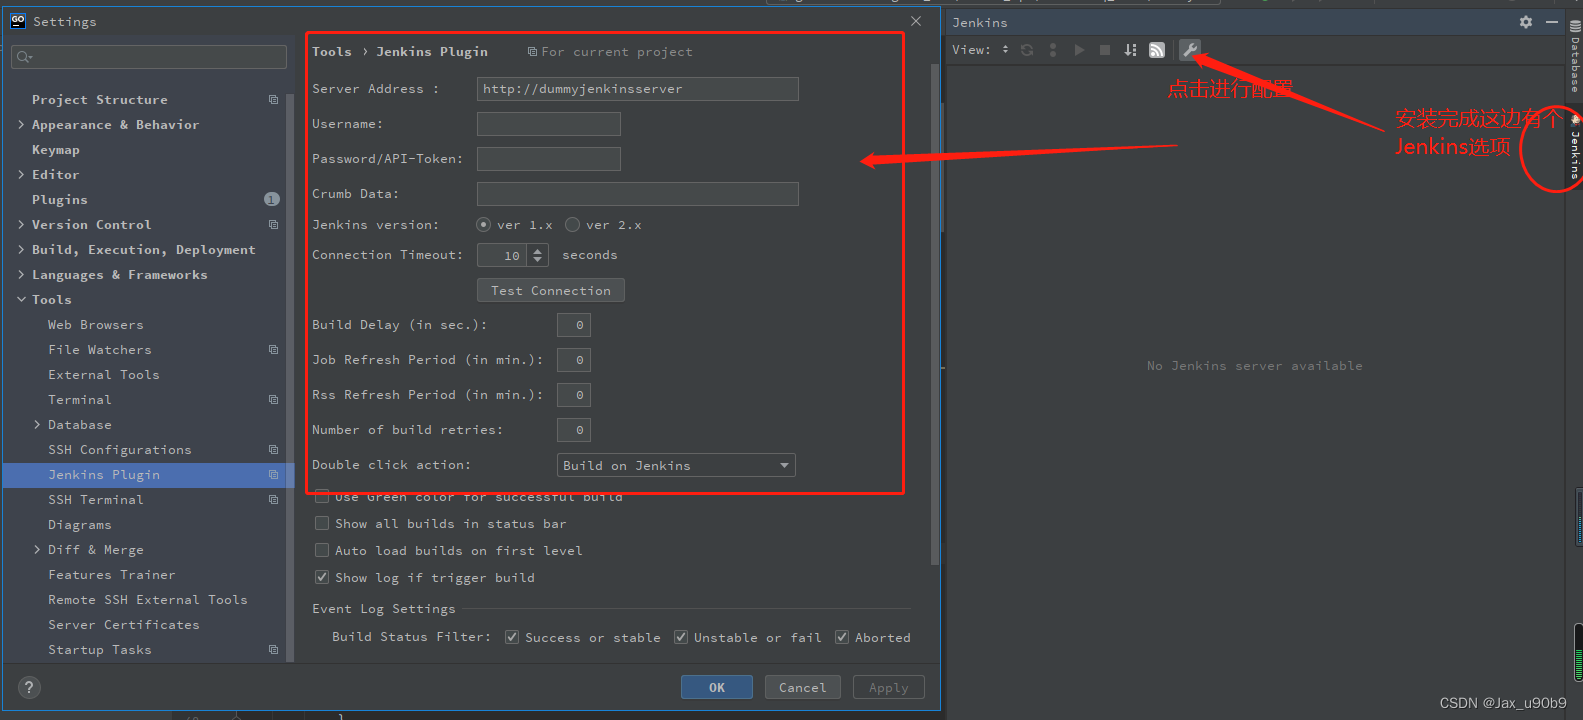
Task: Expand Build, Execution, Deployment node
Action: (21, 249)
